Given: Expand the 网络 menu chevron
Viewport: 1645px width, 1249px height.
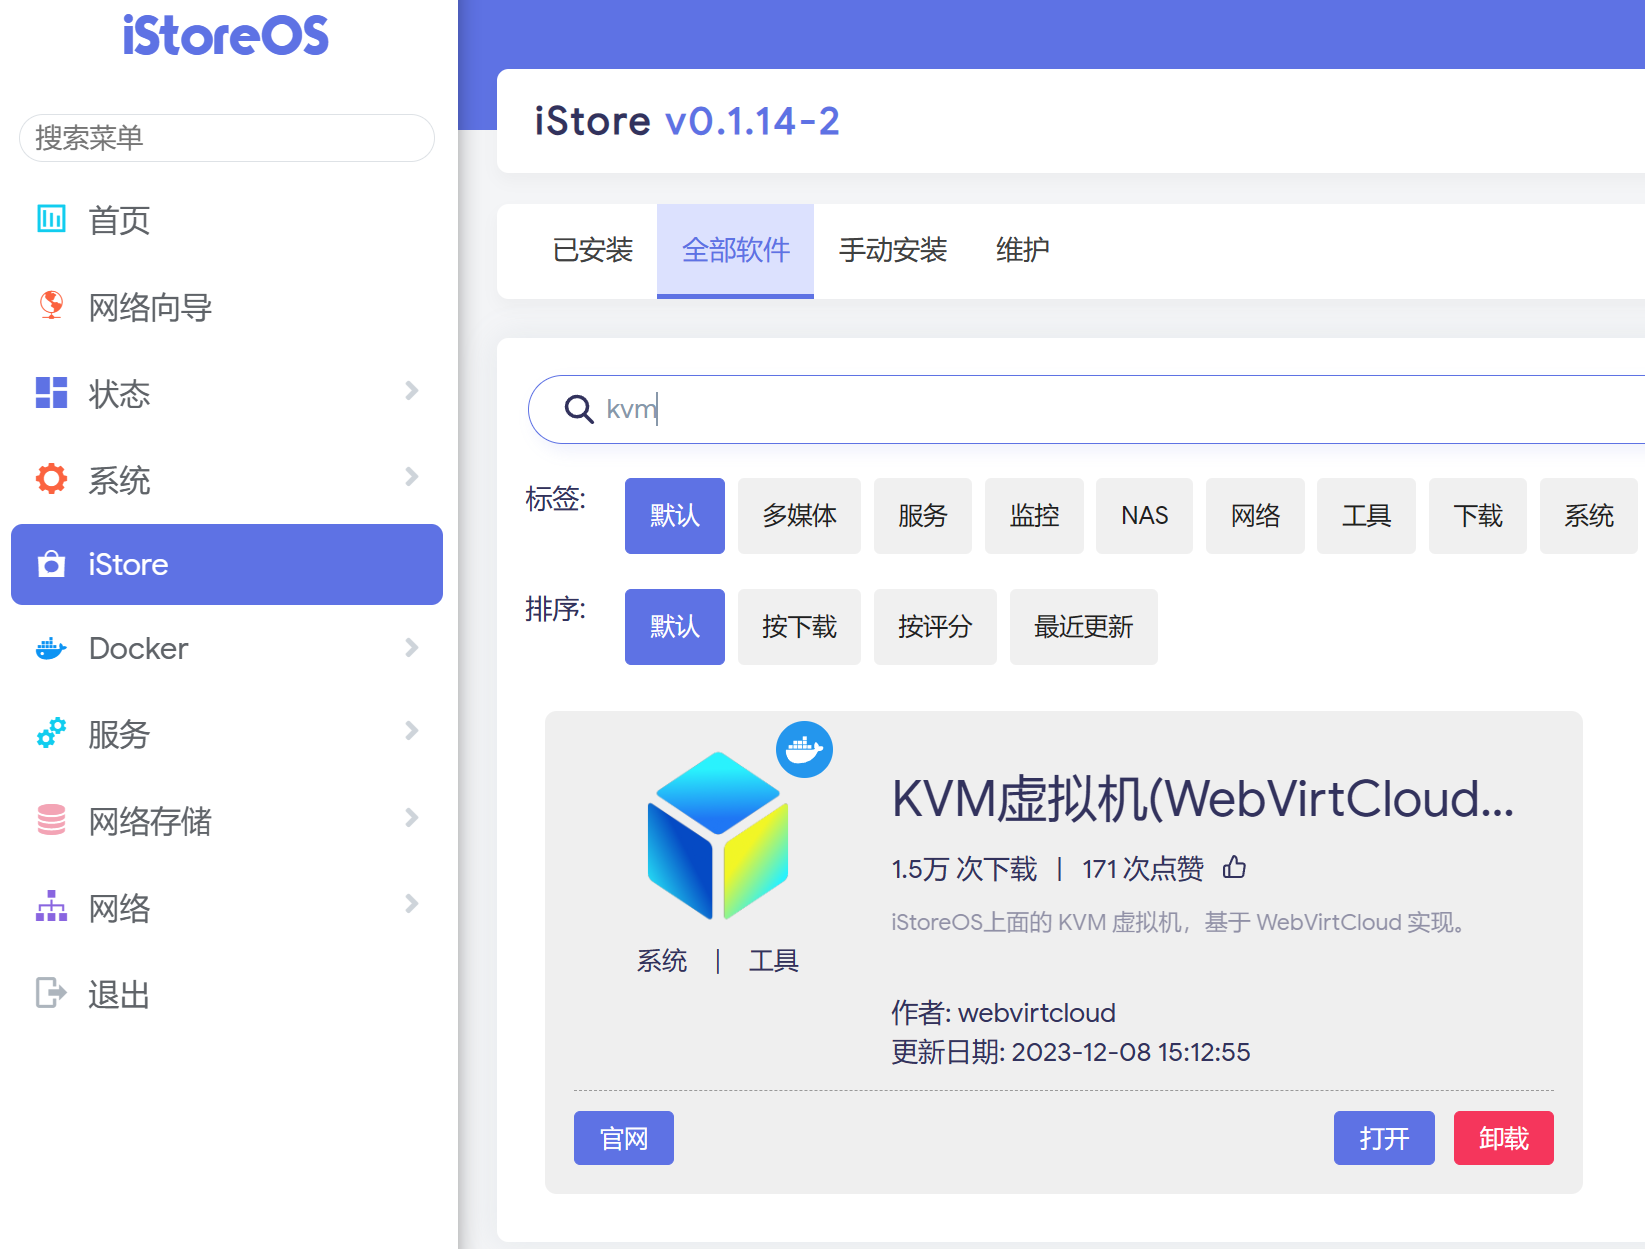Looking at the screenshot, I should [412, 904].
